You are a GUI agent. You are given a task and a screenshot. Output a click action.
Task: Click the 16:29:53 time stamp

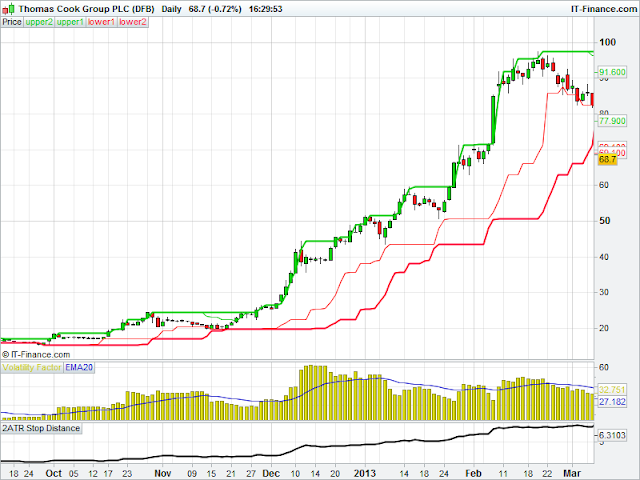pos(265,9)
